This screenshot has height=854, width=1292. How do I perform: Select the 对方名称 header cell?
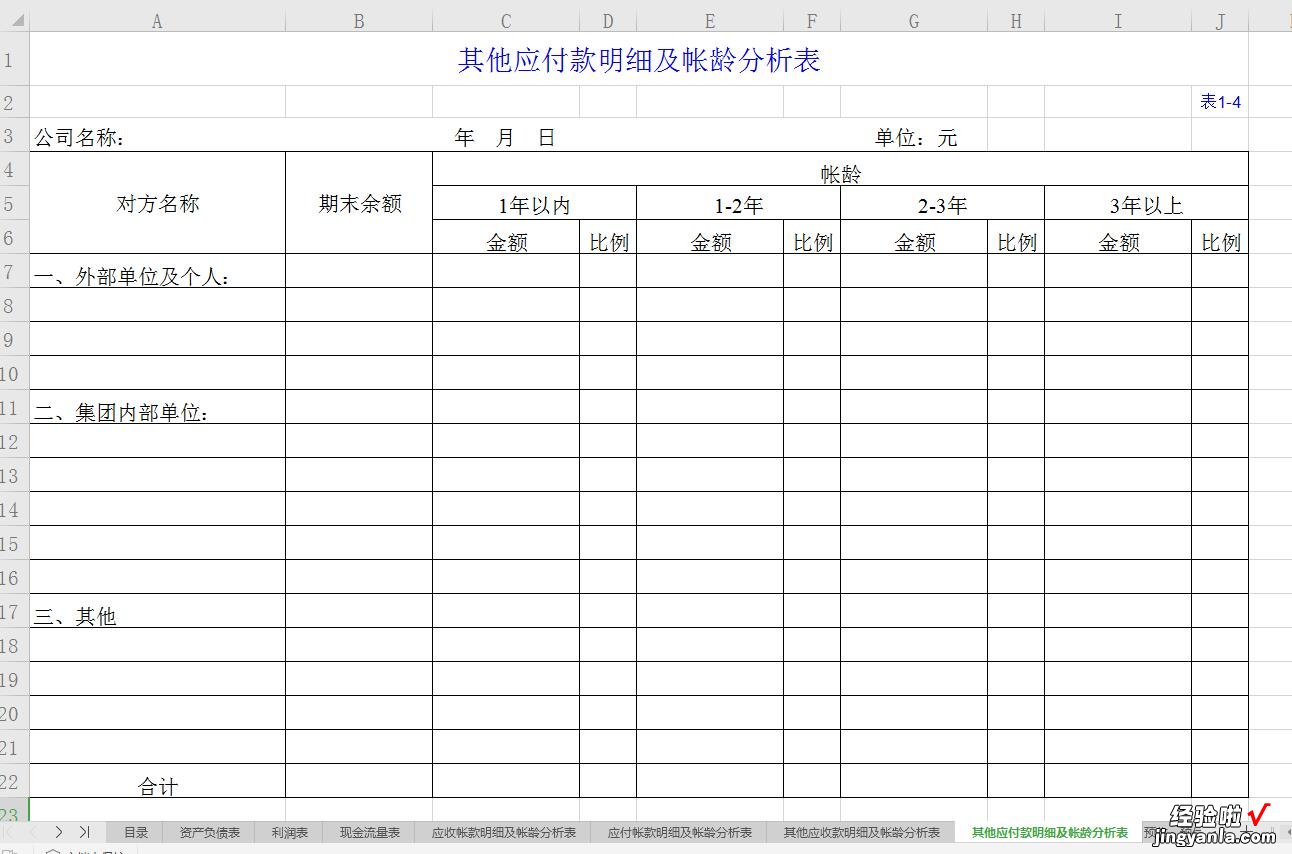[x=157, y=203]
